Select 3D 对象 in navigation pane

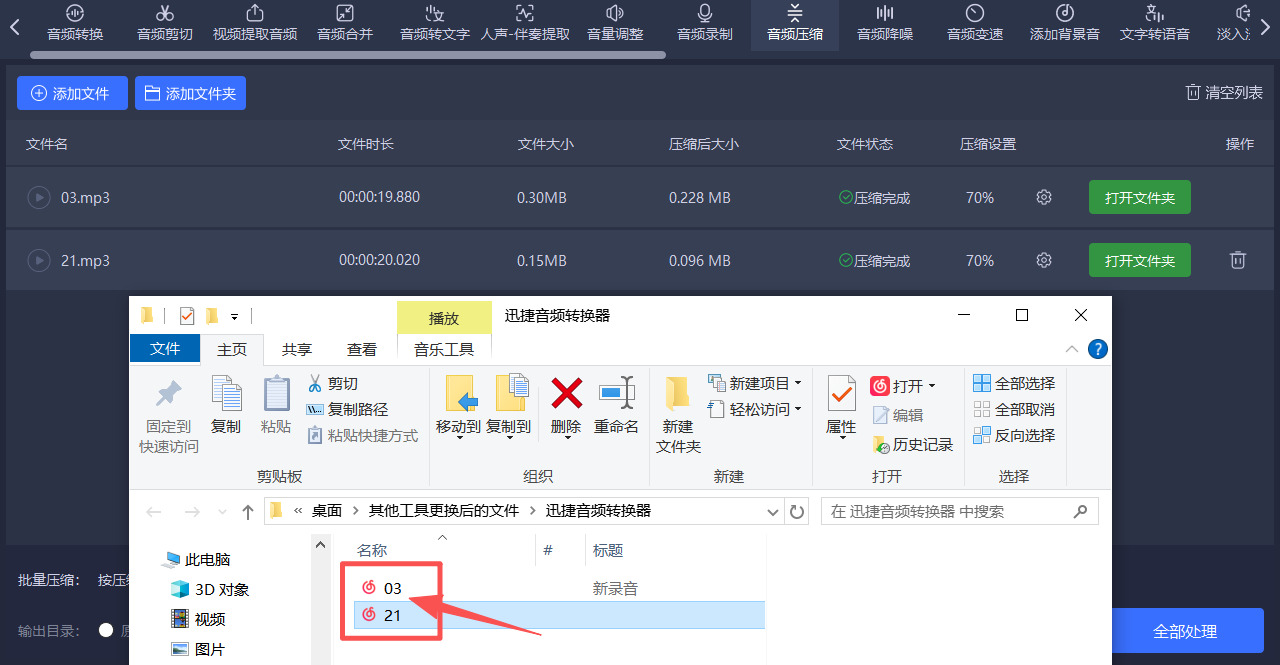pos(210,589)
